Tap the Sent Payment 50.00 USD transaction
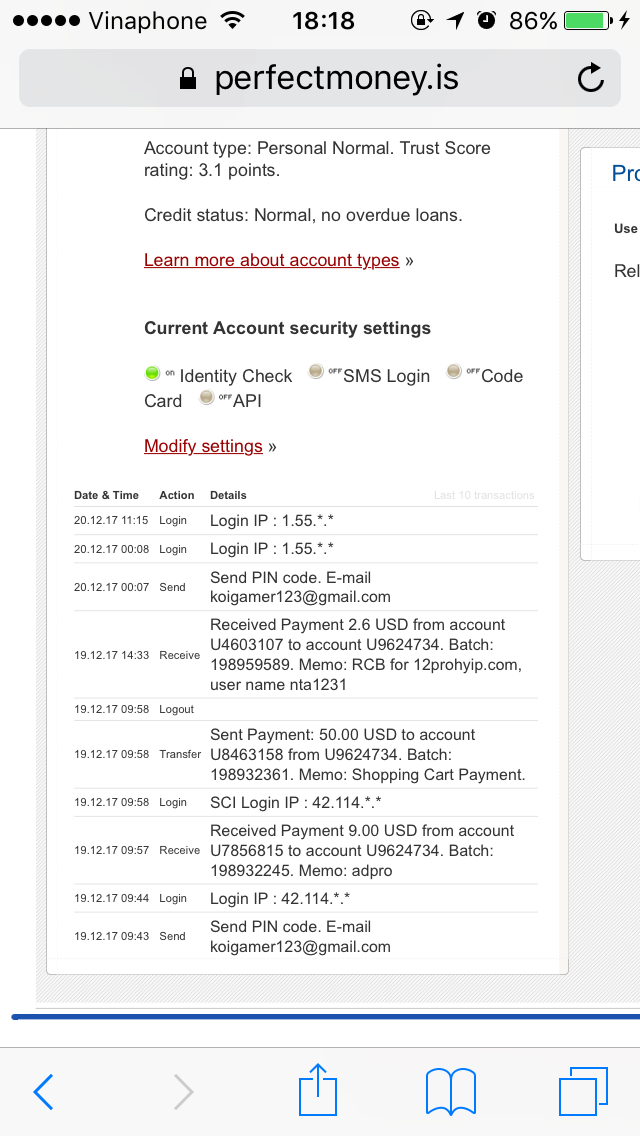The image size is (640, 1136). pos(367,754)
